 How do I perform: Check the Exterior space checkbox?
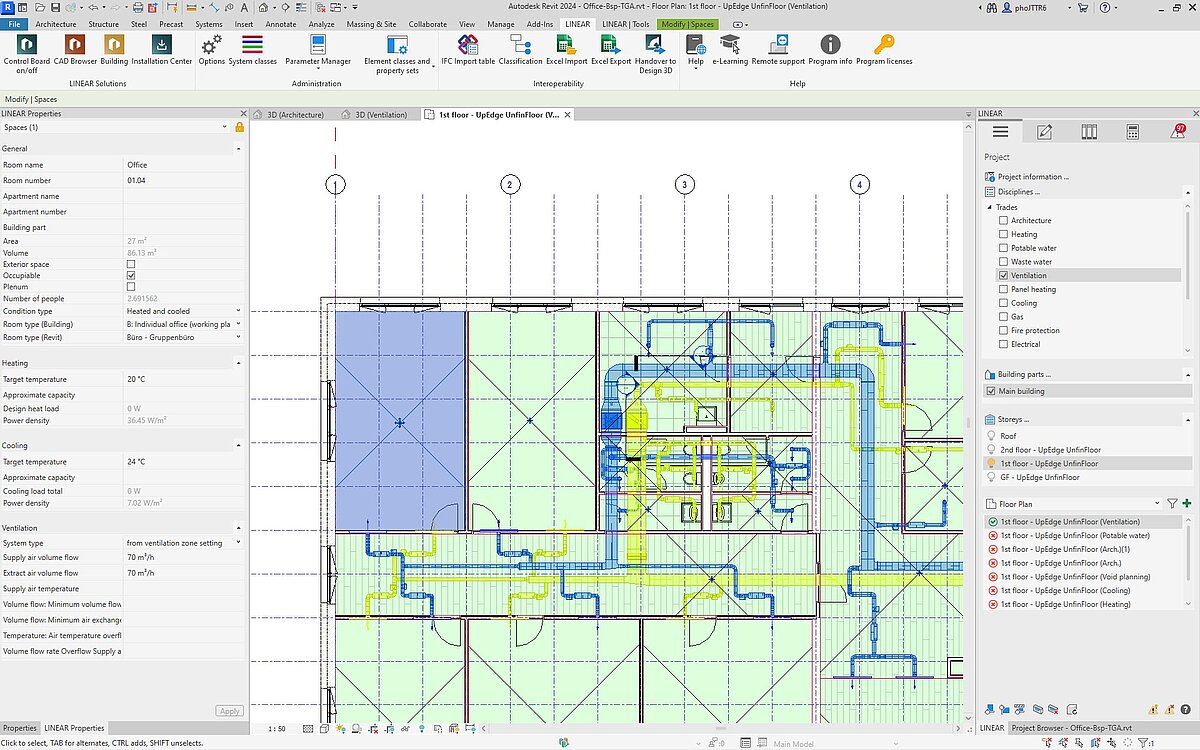point(131,264)
